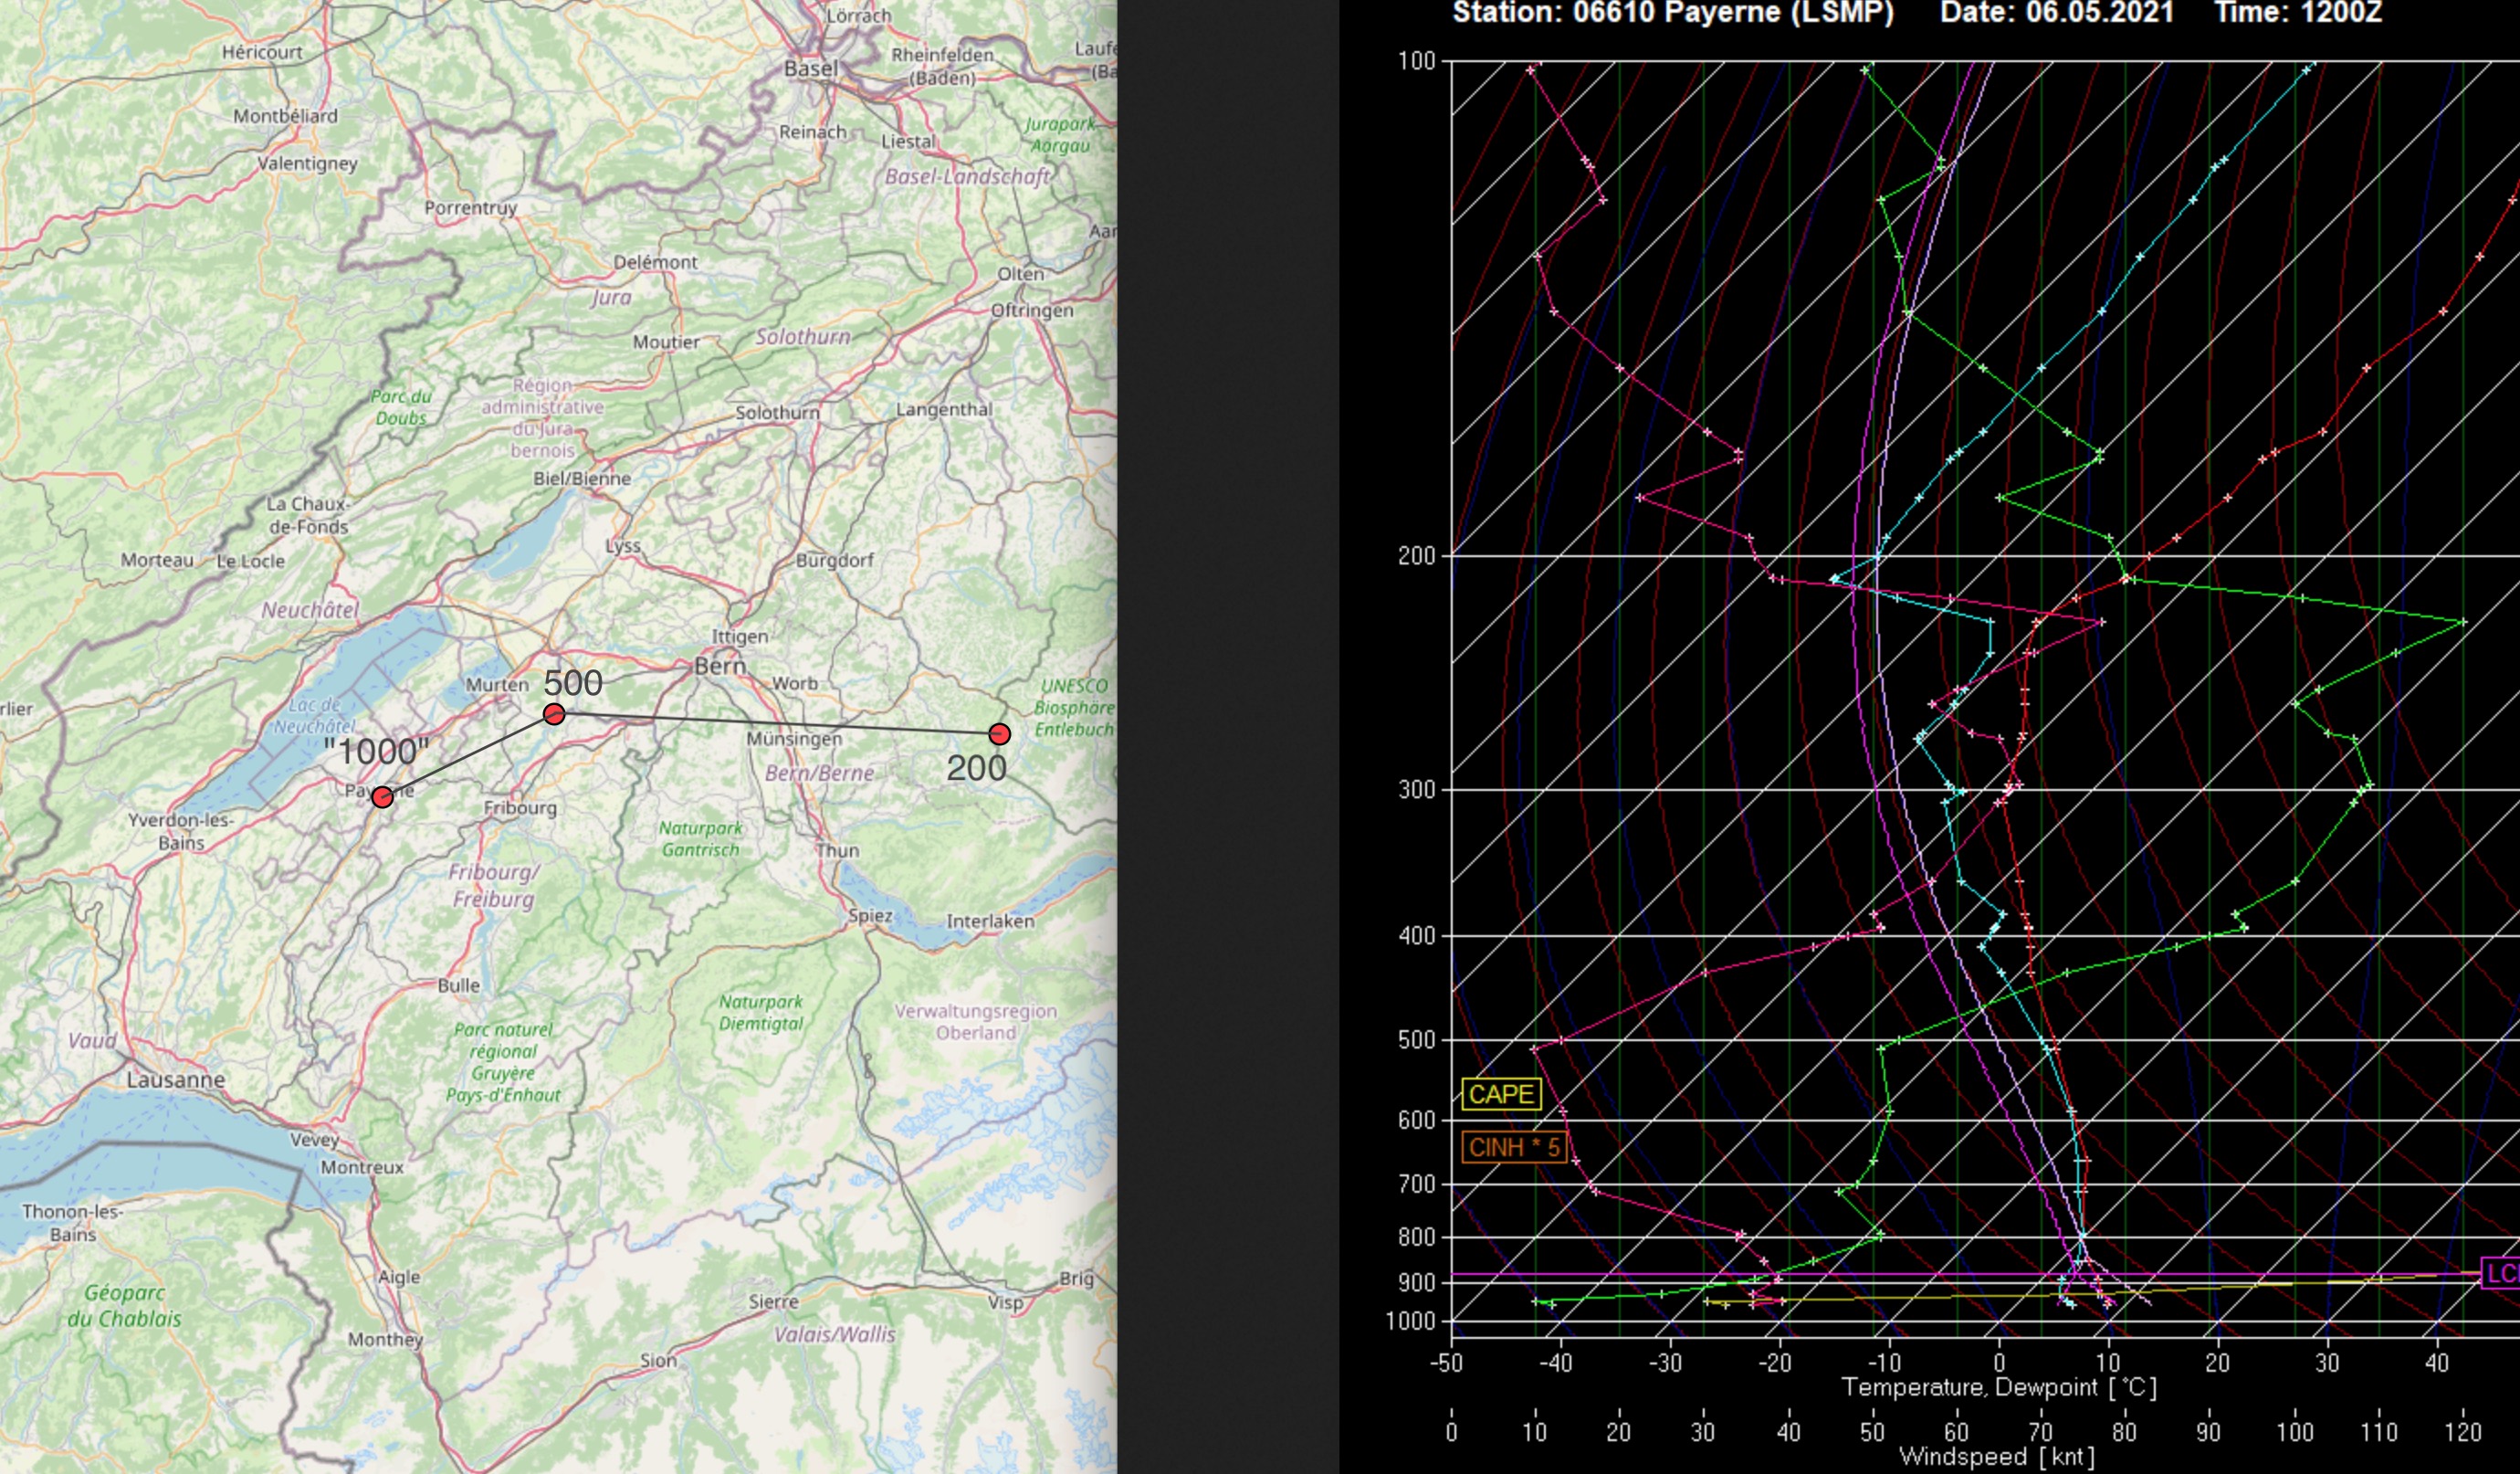
Task: Click the magenta LCL label box
Action: pyautogui.click(x=2502, y=1273)
